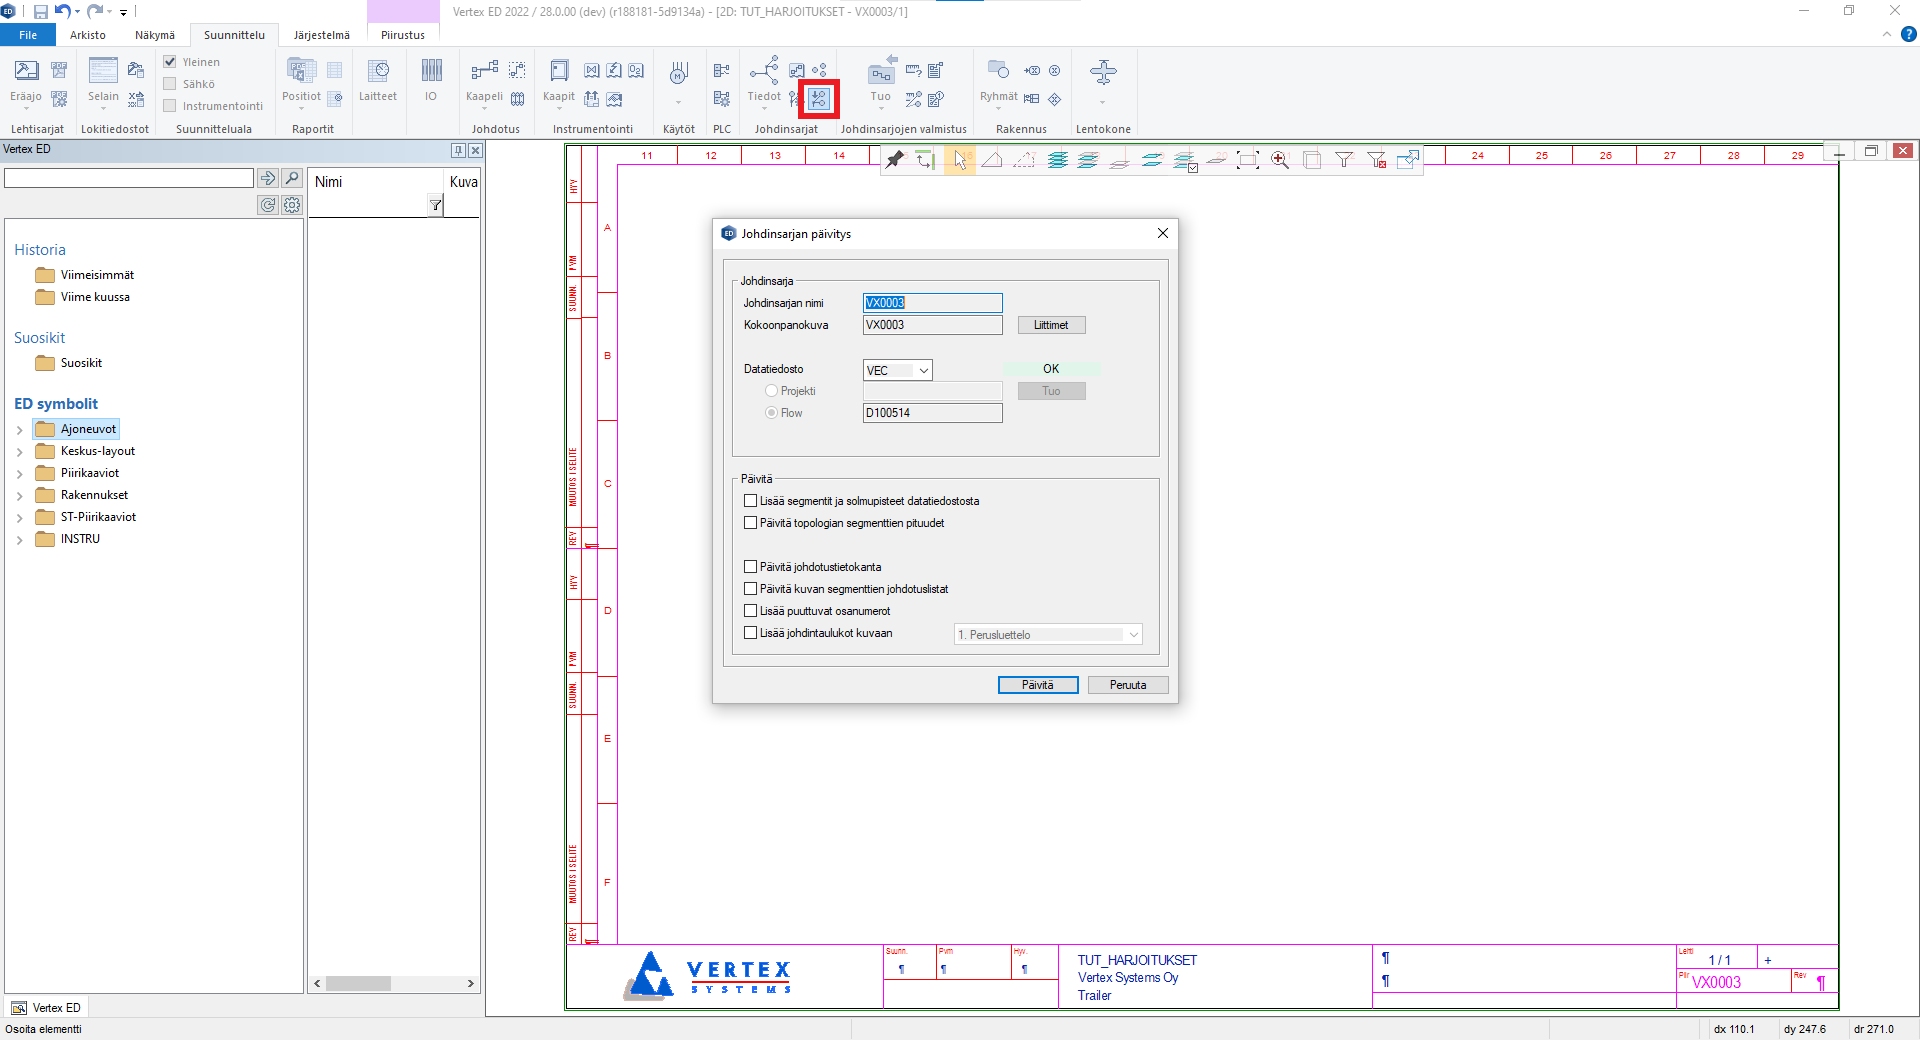Toggle the Sähkö checkbox in ribbon
This screenshot has height=1040, width=1920.
pyautogui.click(x=170, y=84)
